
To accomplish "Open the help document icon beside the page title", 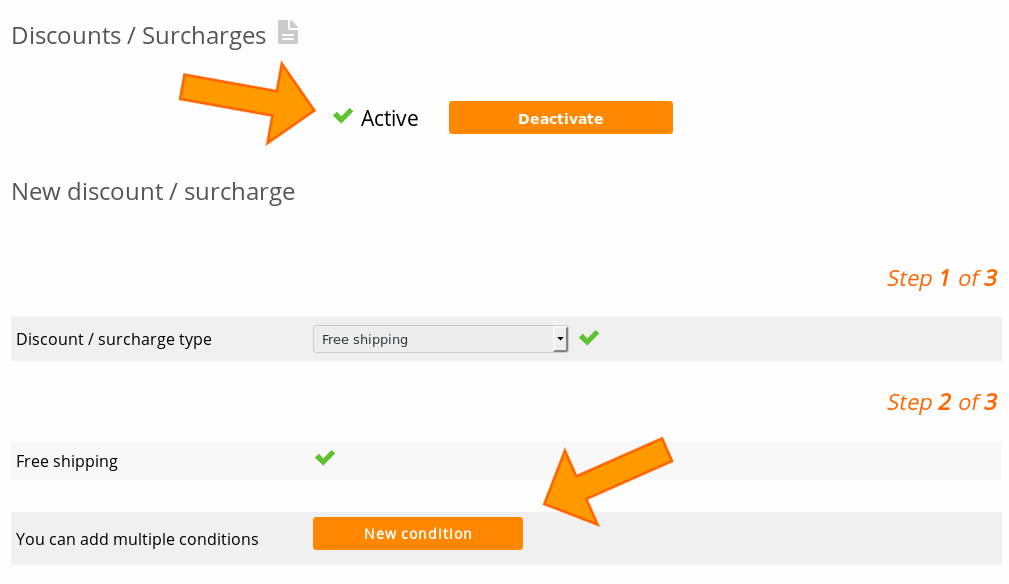I will click(x=287, y=31).
